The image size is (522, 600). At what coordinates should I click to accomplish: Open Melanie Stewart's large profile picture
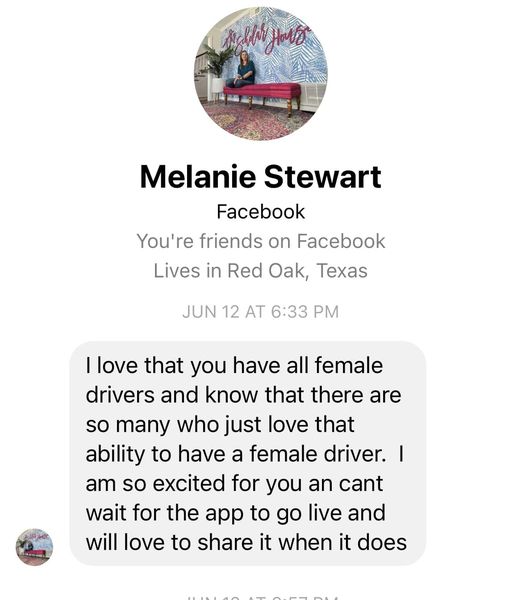click(261, 73)
